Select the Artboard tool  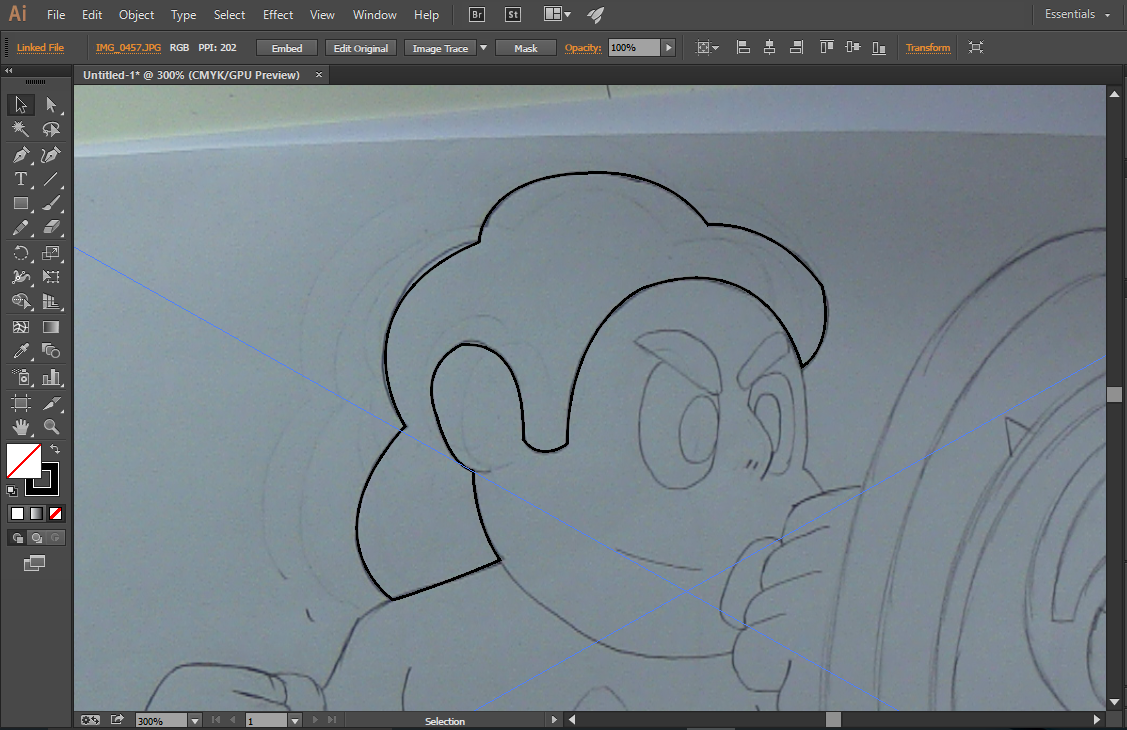coord(21,402)
